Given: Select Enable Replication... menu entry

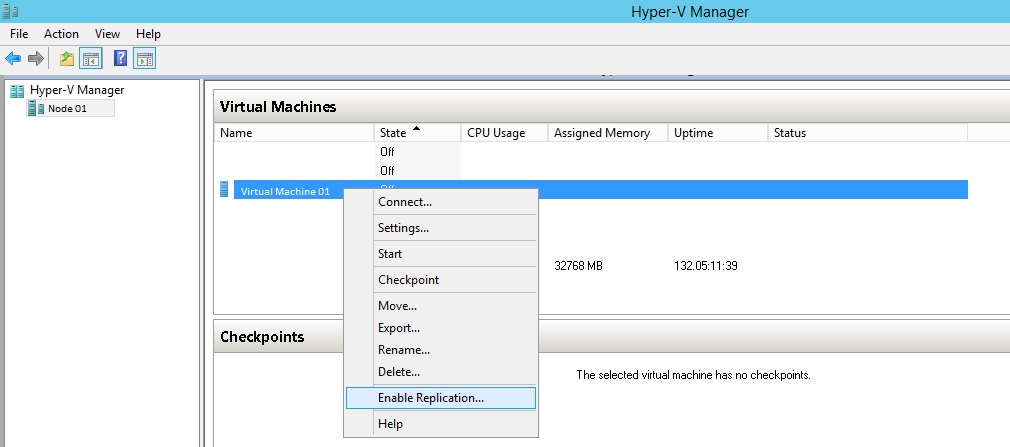Looking at the screenshot, I should point(441,398).
